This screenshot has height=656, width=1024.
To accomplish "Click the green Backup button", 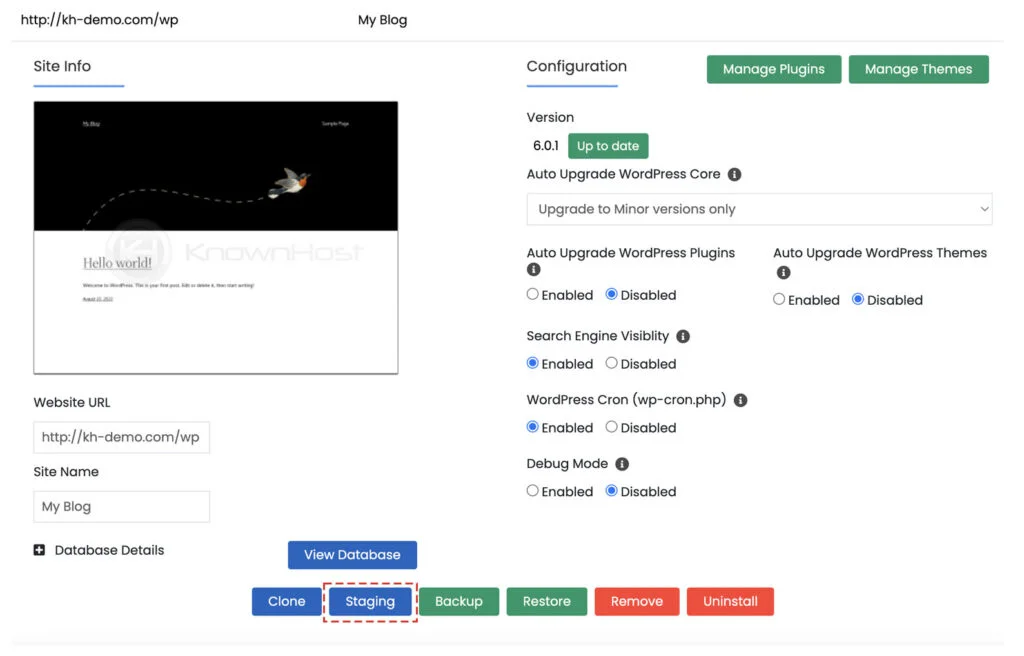I will [x=459, y=602].
